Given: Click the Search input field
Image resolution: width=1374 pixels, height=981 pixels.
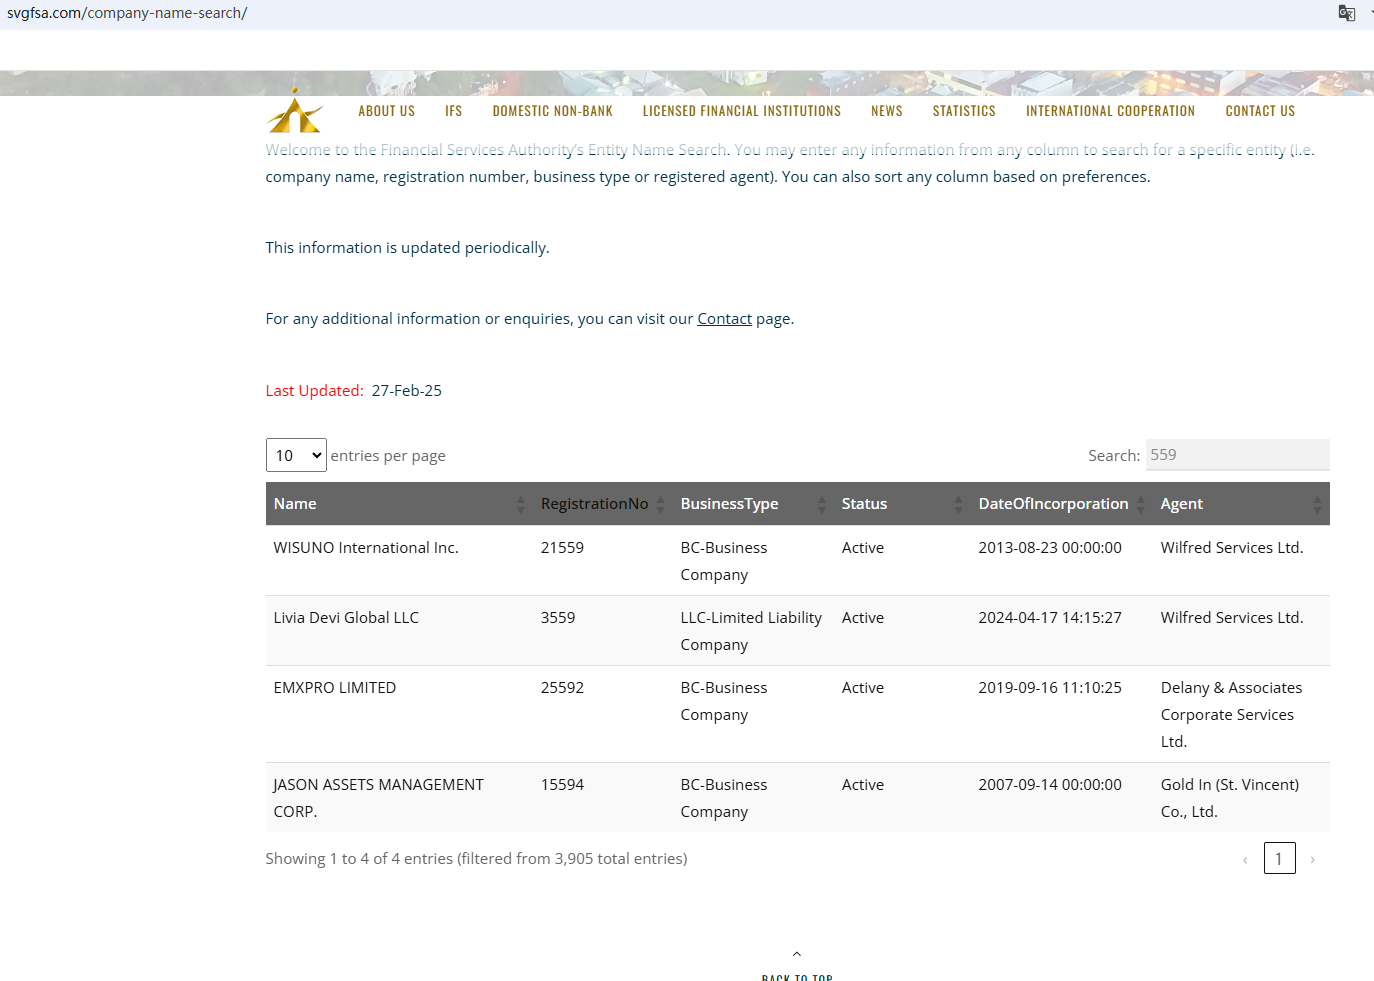Looking at the screenshot, I should [1238, 455].
